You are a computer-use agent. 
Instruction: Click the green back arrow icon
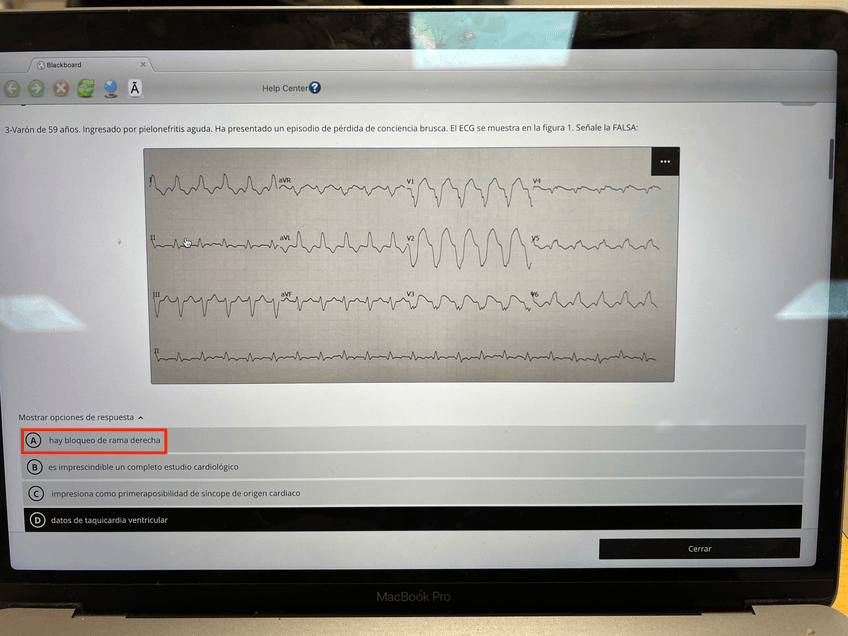tap(12, 89)
